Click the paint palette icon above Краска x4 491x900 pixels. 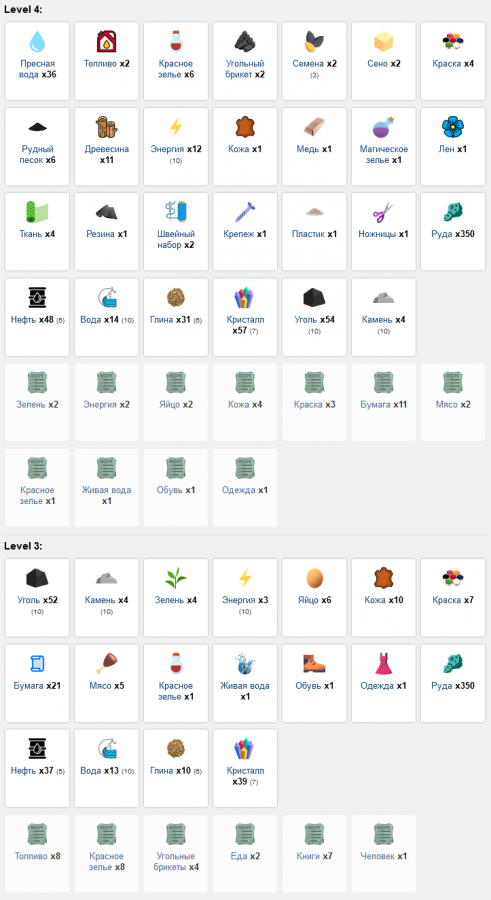click(x=453, y=42)
